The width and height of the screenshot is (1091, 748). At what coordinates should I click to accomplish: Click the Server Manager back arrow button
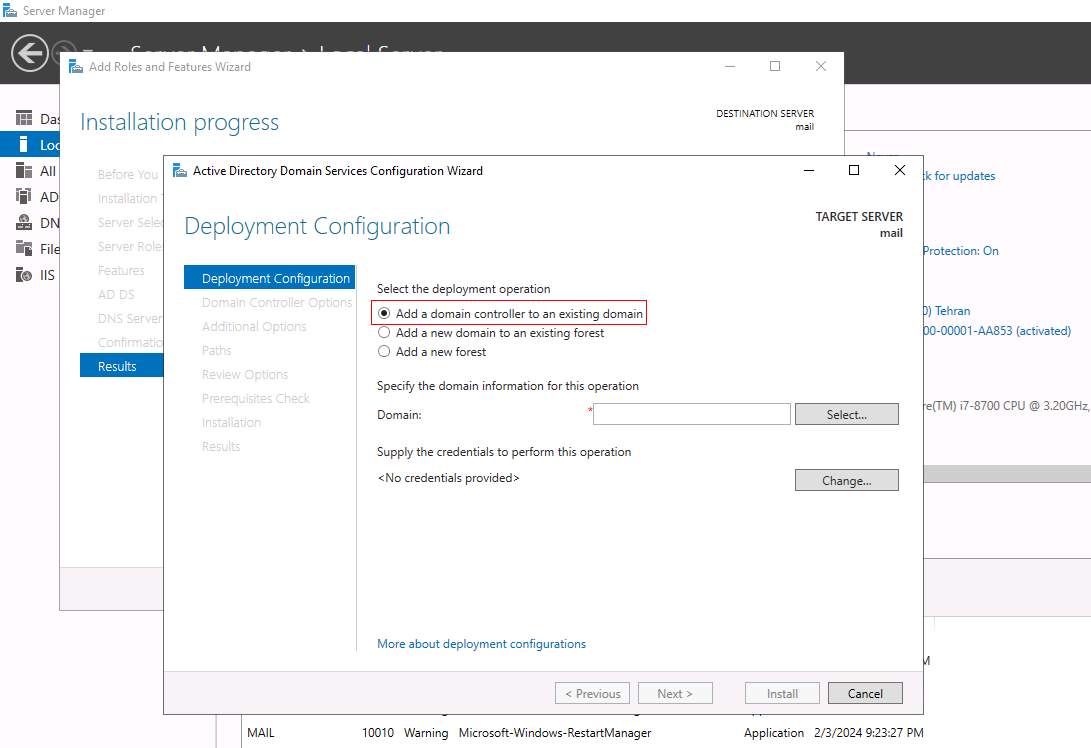(30, 53)
